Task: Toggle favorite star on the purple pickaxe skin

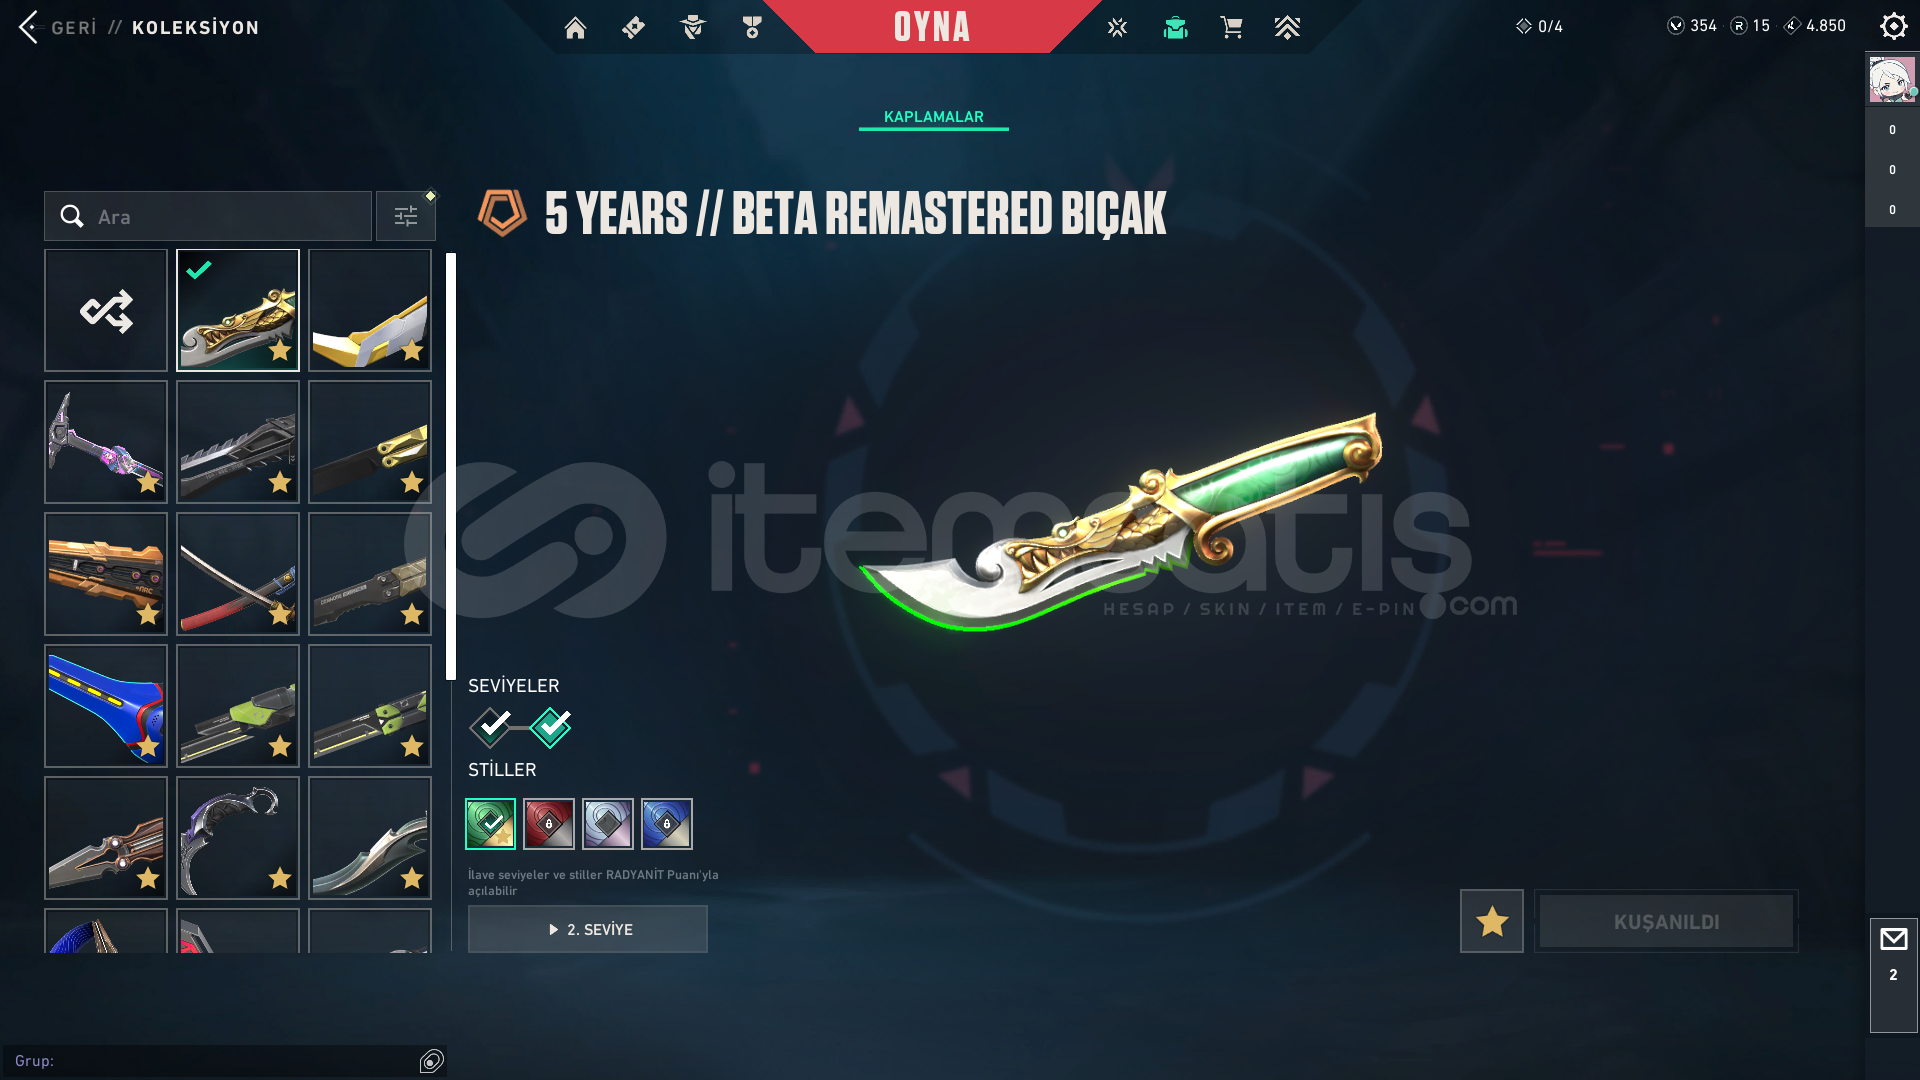Action: click(148, 483)
